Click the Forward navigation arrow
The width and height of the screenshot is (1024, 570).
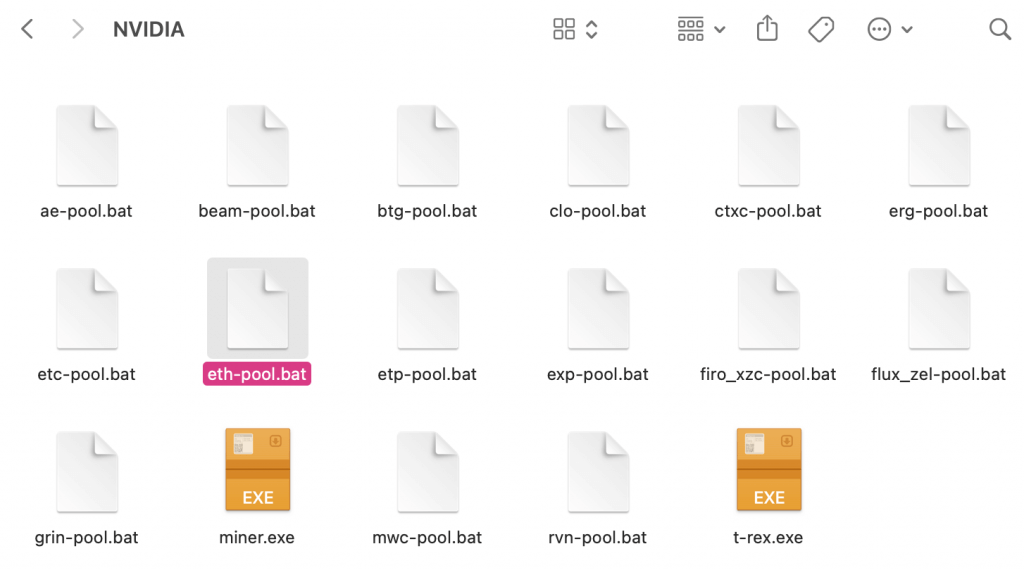tap(77, 30)
